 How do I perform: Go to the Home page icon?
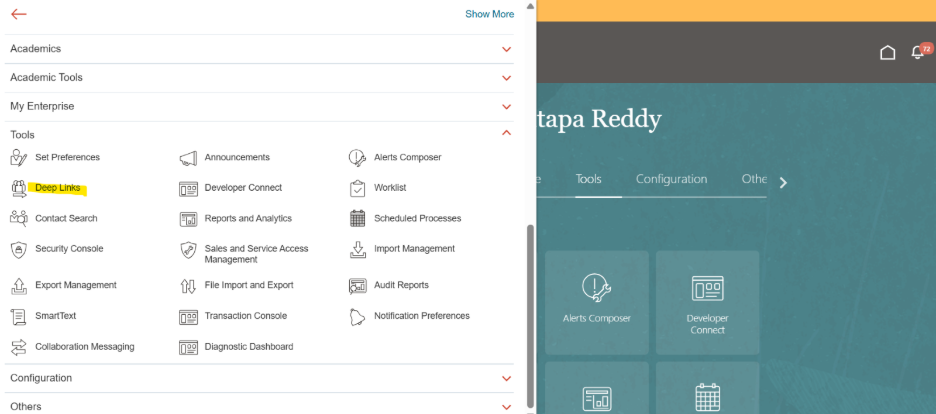tap(888, 52)
